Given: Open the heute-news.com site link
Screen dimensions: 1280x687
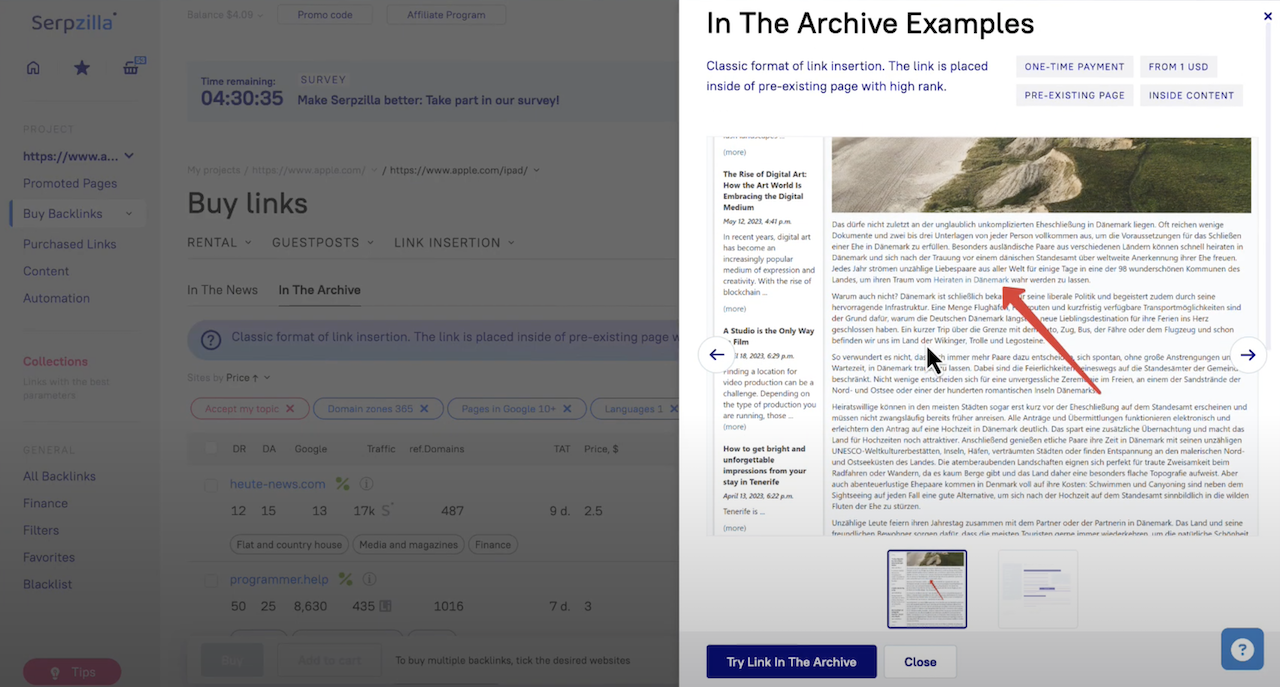Looking at the screenshot, I should pyautogui.click(x=277, y=484).
